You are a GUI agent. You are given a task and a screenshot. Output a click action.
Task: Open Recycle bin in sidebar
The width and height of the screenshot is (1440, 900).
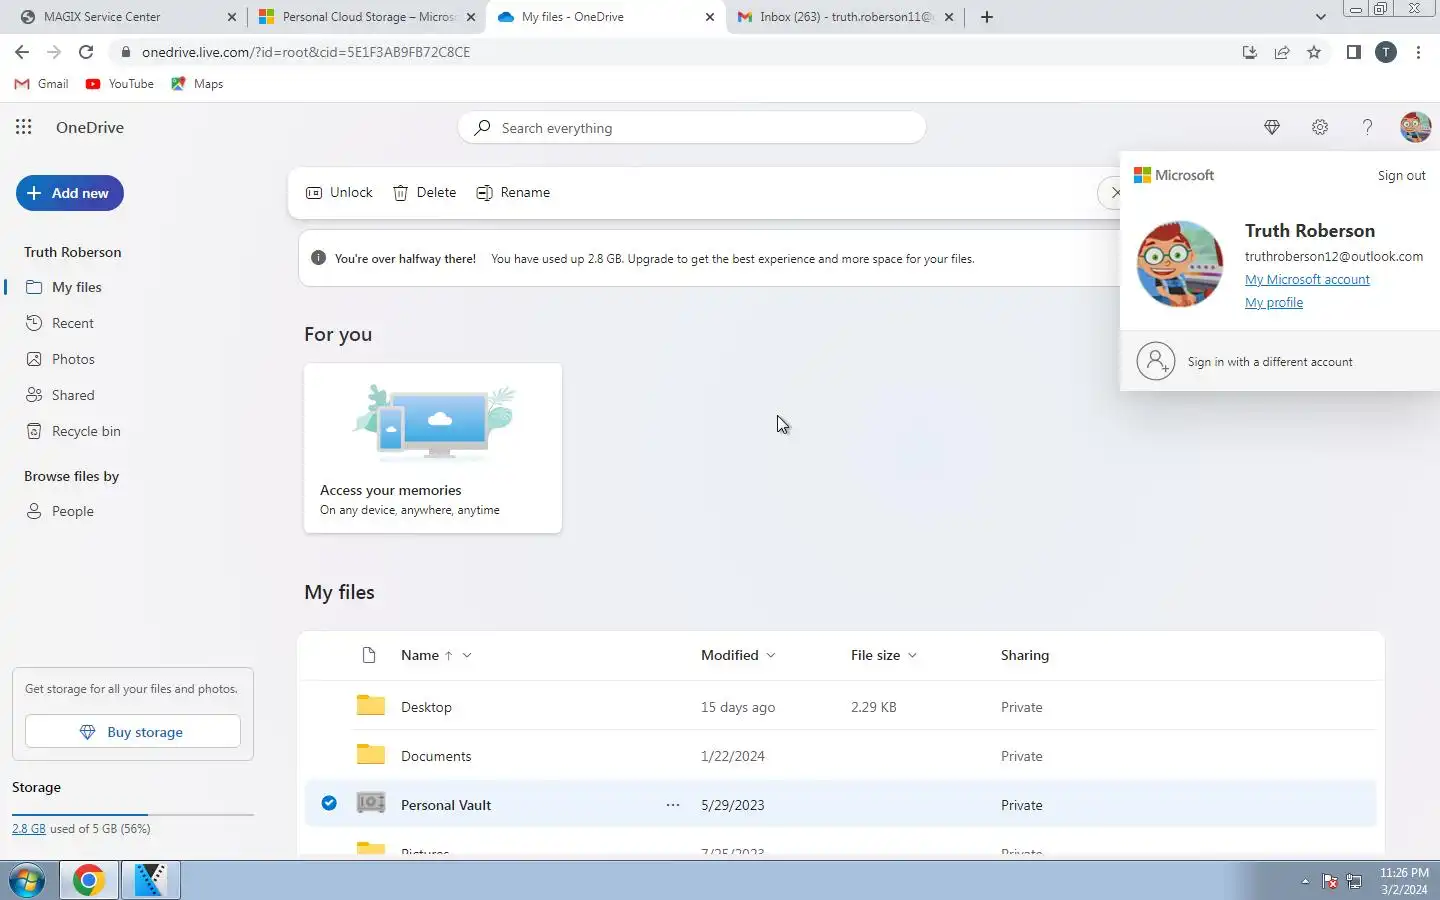[72, 431]
